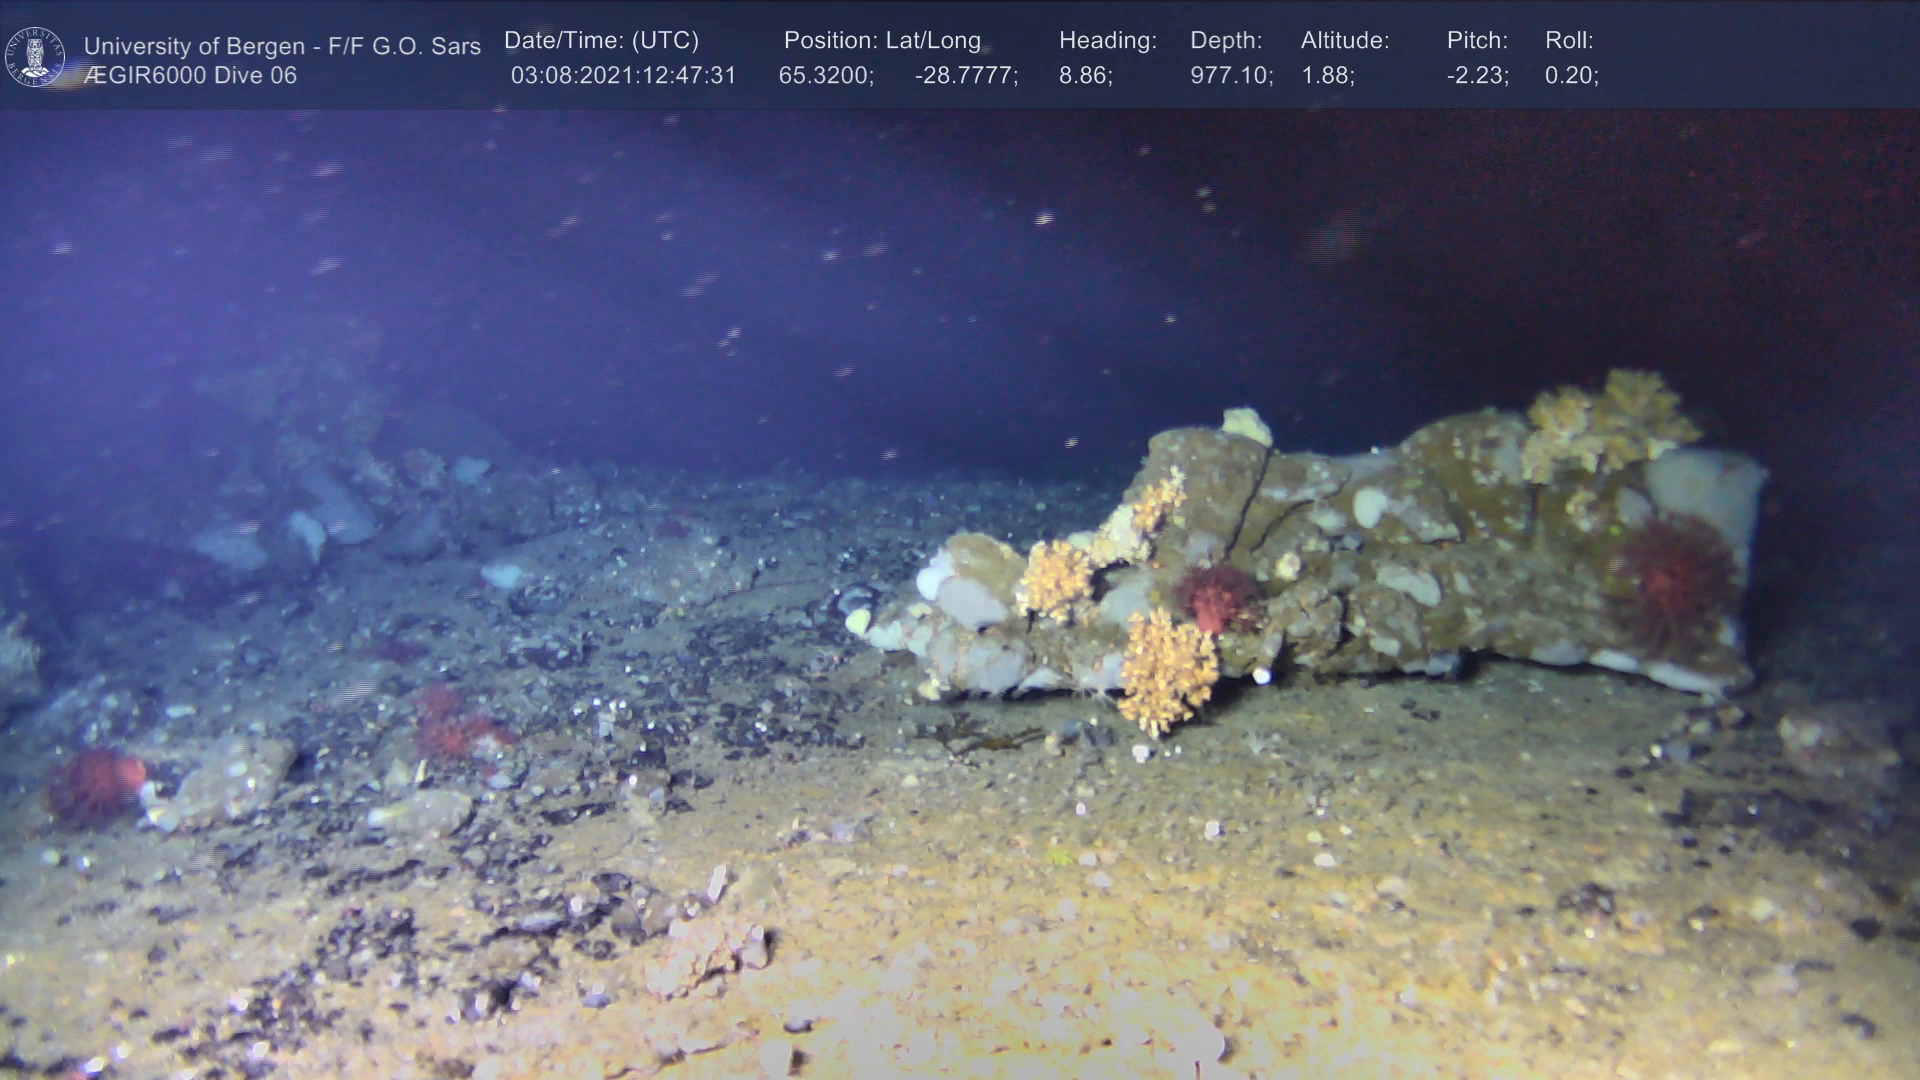This screenshot has width=1920, height=1080.
Task: Select the longitude value -28.7777
Action: [x=966, y=76]
